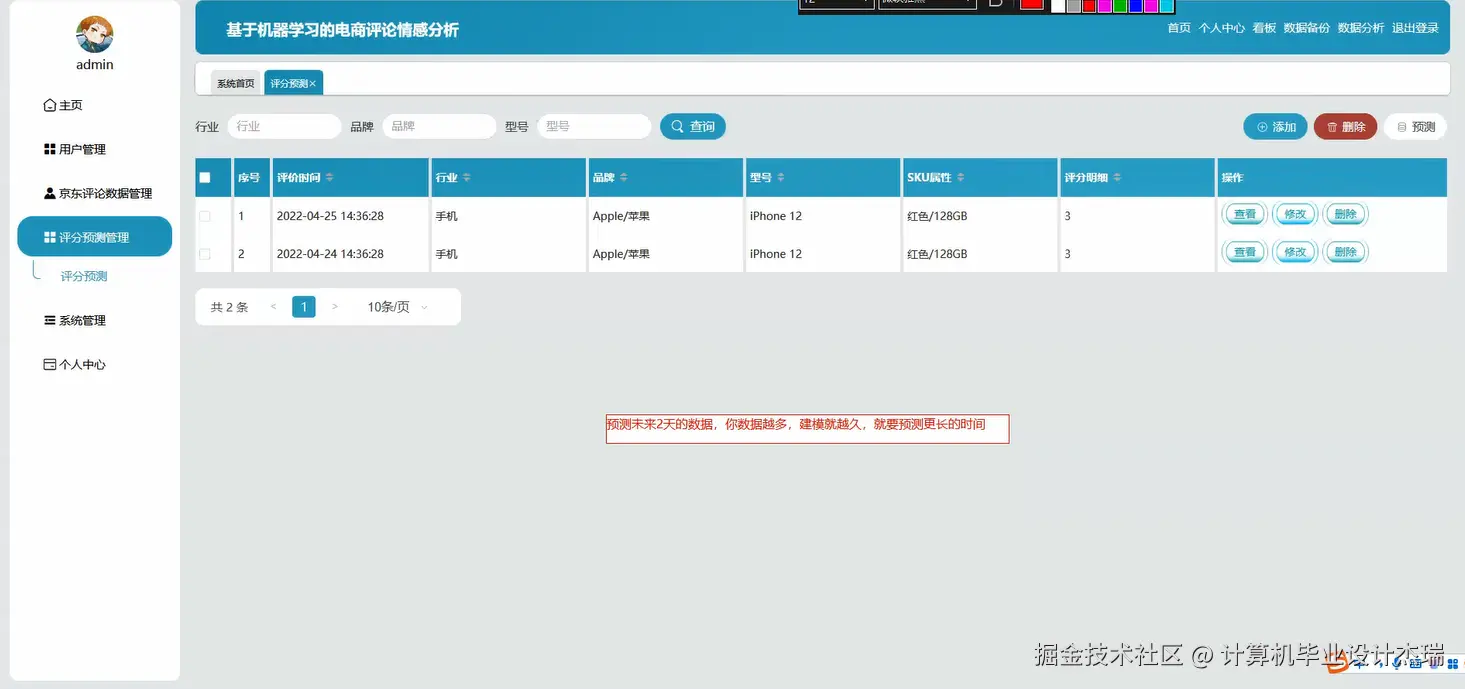Open 个人中心 in the top navigation

click(1222, 28)
